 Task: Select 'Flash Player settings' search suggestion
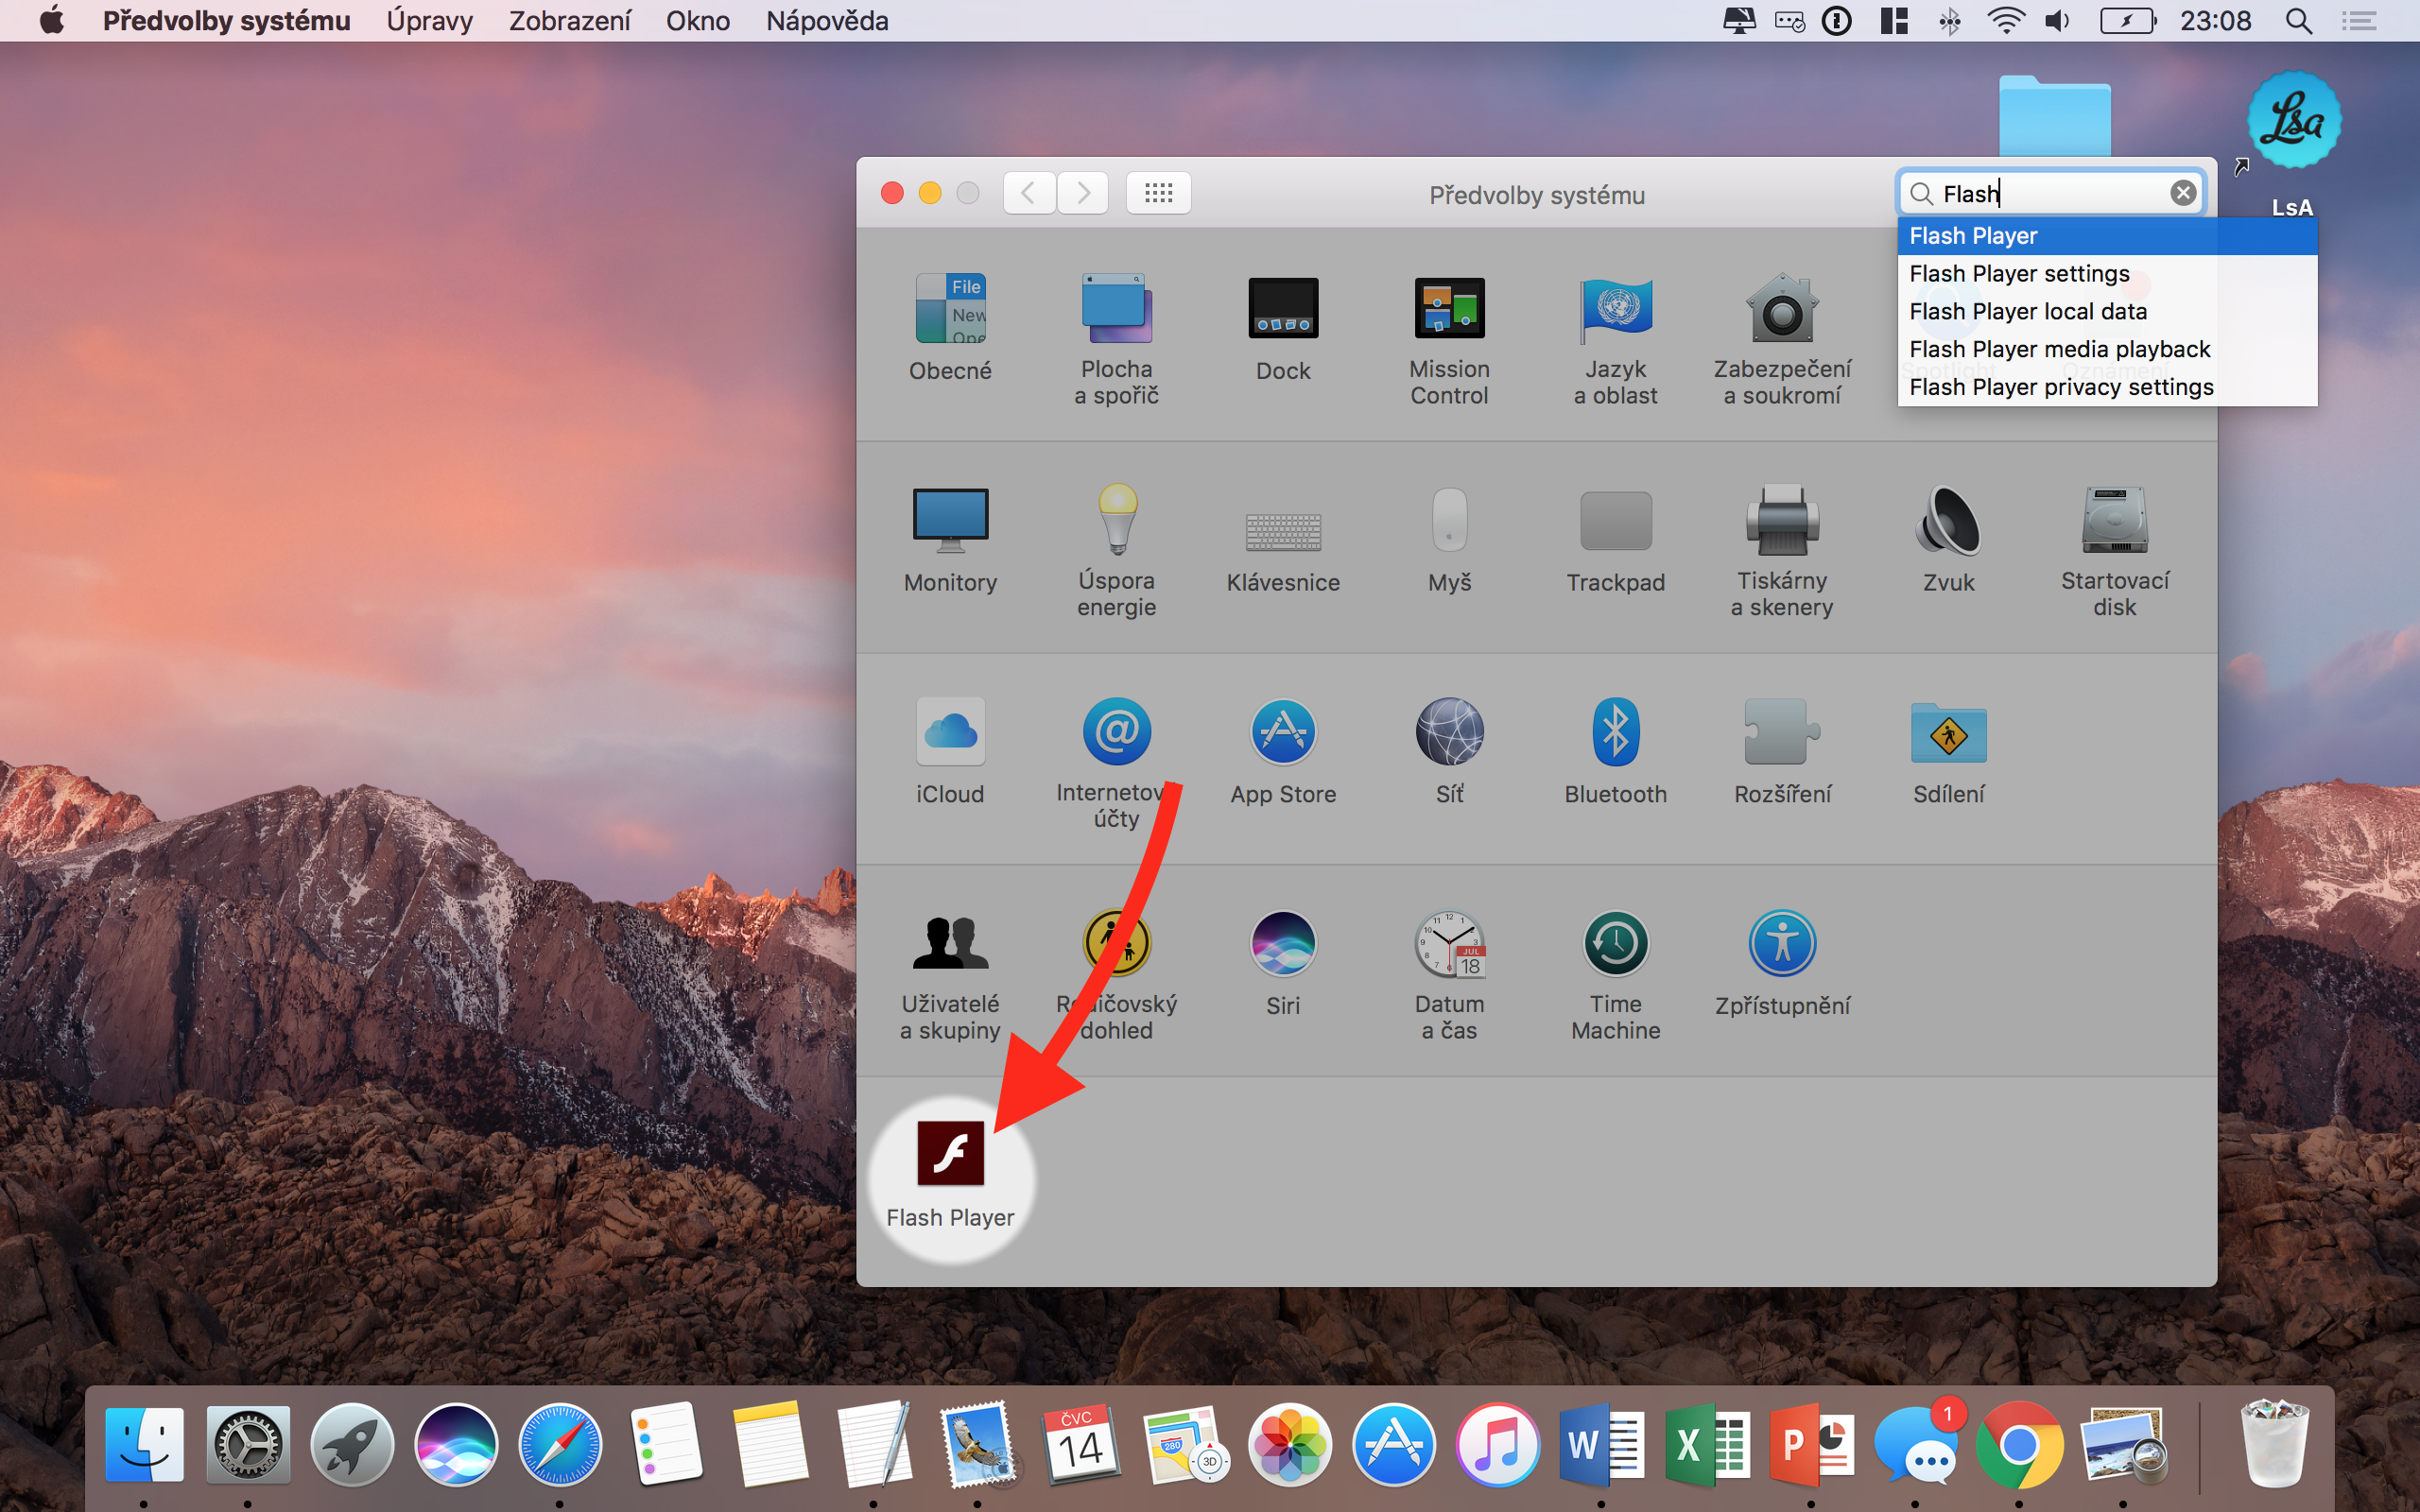[x=2019, y=274]
